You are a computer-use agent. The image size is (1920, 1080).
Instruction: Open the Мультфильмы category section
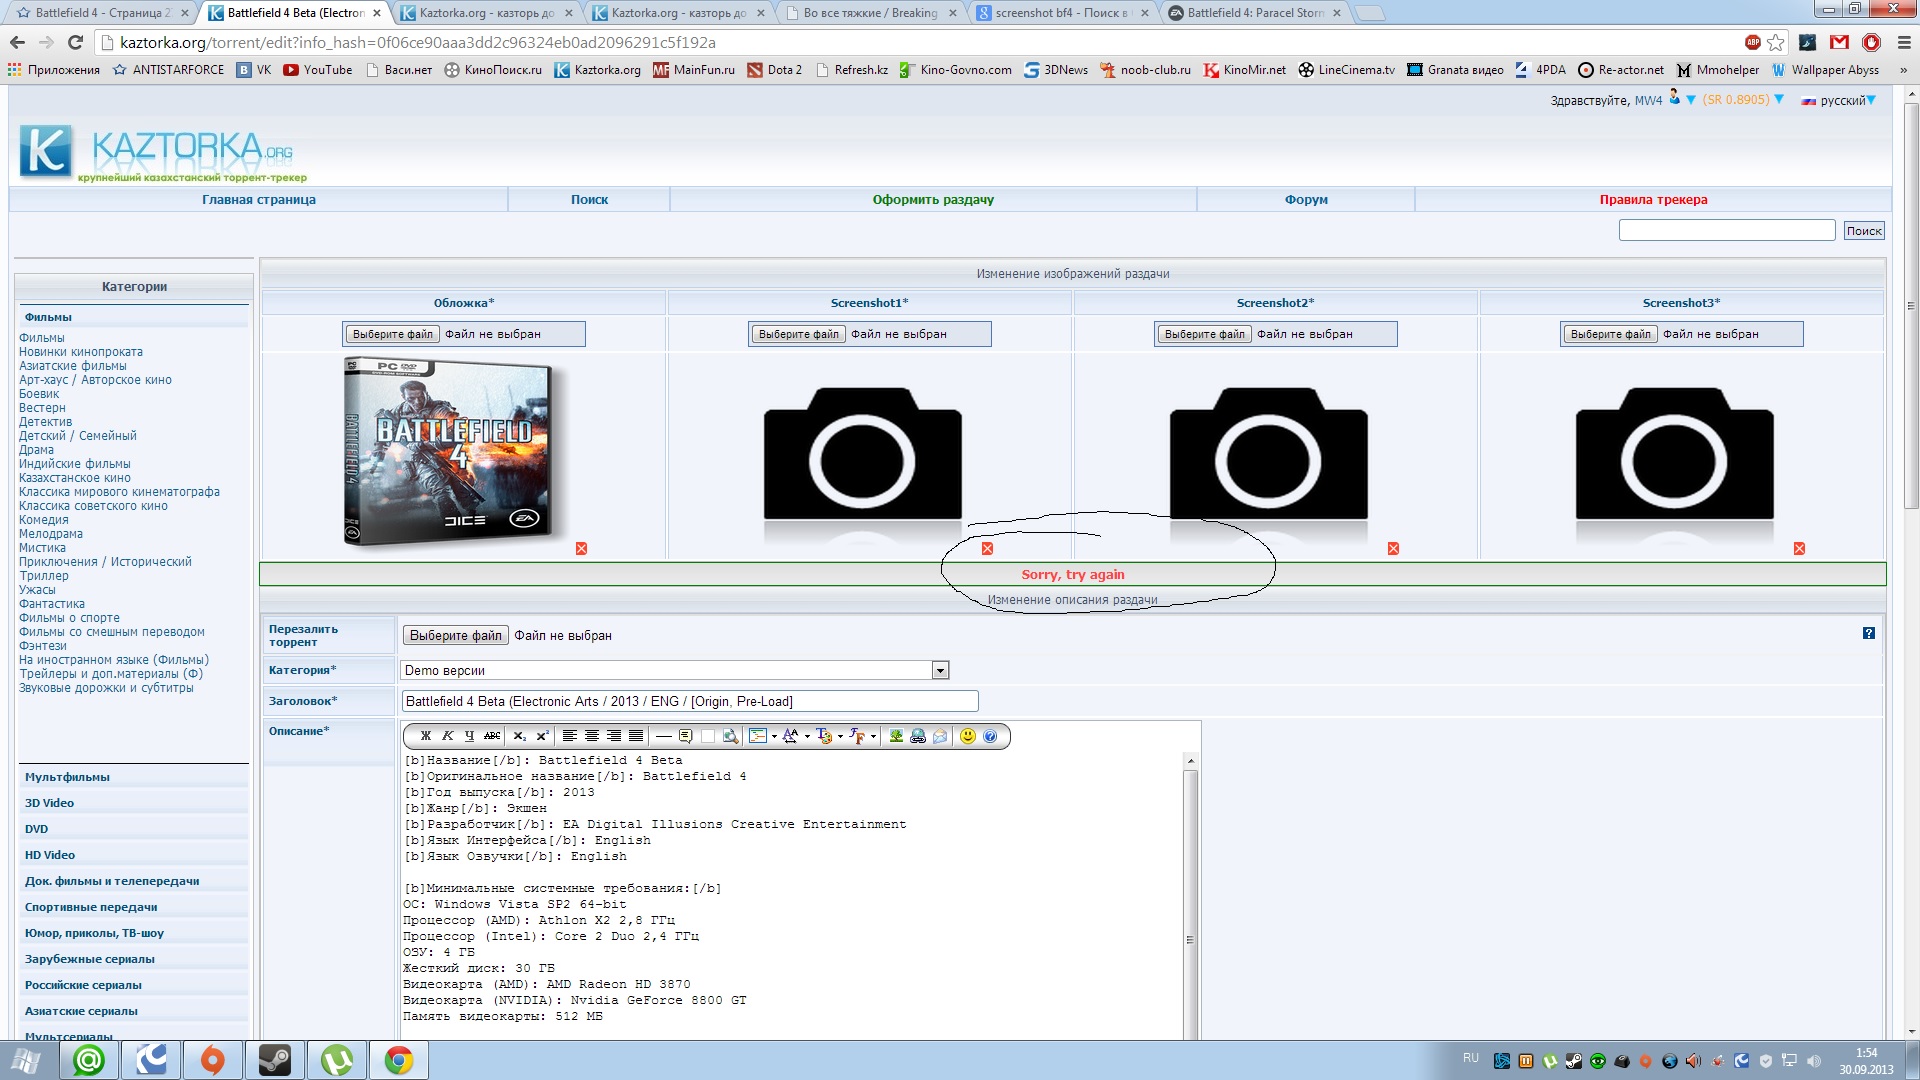pos(67,777)
